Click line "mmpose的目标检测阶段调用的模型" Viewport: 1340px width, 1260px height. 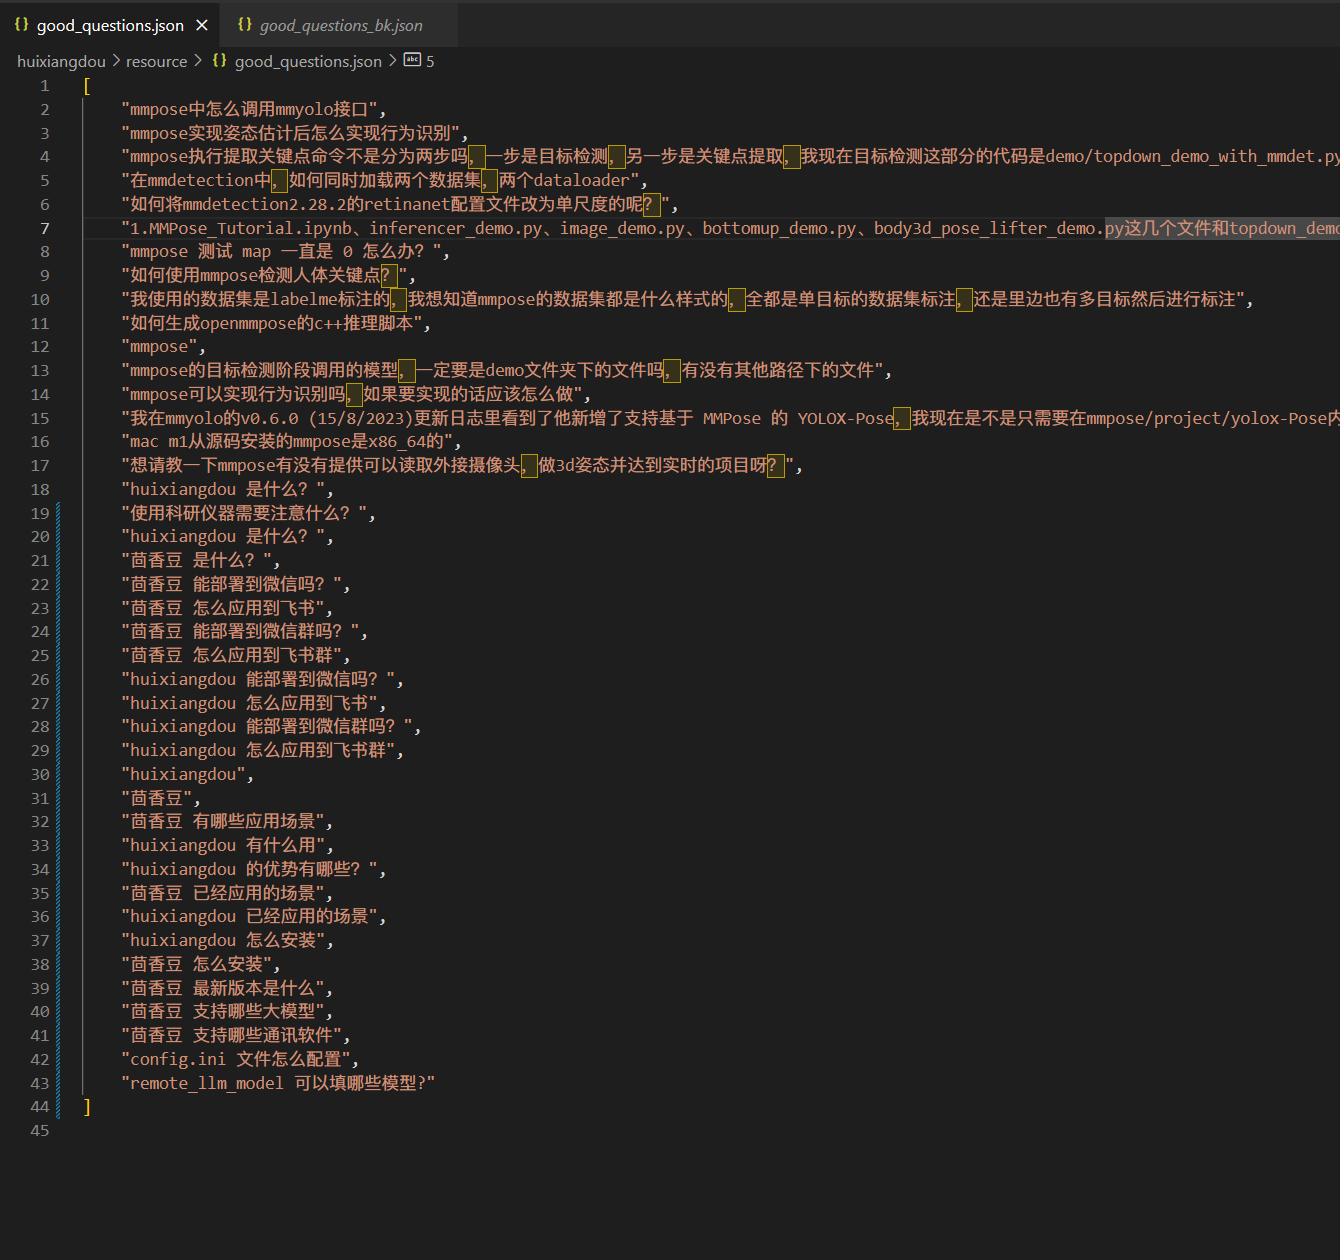pos(506,371)
